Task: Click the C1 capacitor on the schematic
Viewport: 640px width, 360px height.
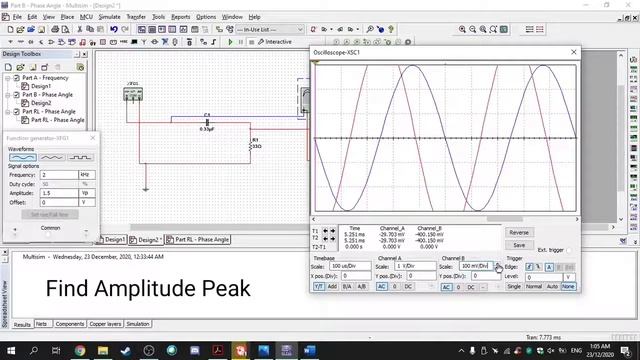Action: click(x=207, y=122)
